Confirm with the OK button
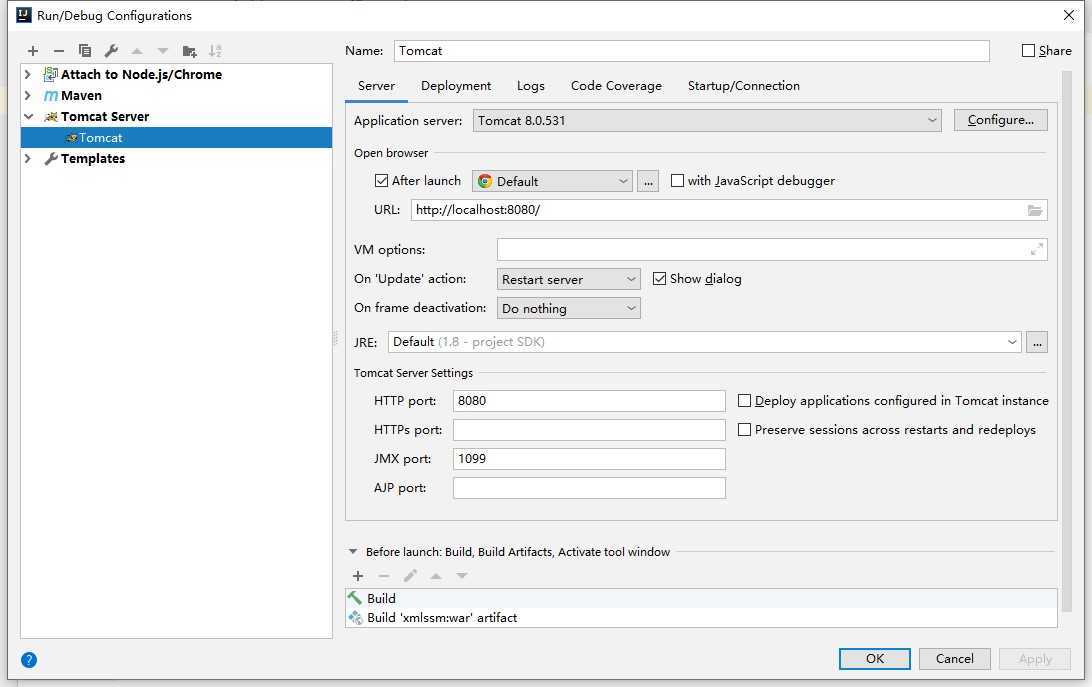This screenshot has height=687, width=1092. pos(875,659)
